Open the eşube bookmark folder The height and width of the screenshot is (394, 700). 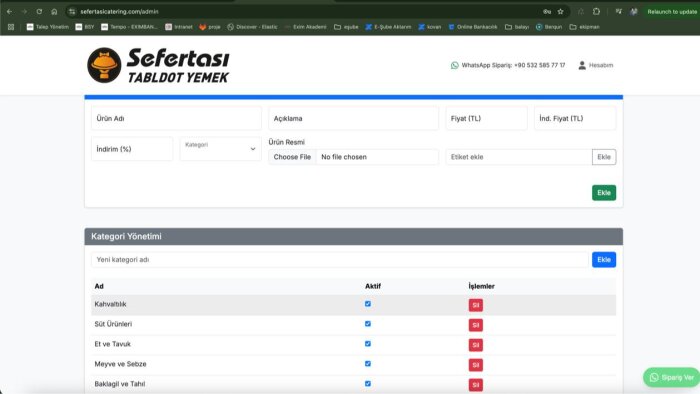tap(346, 27)
